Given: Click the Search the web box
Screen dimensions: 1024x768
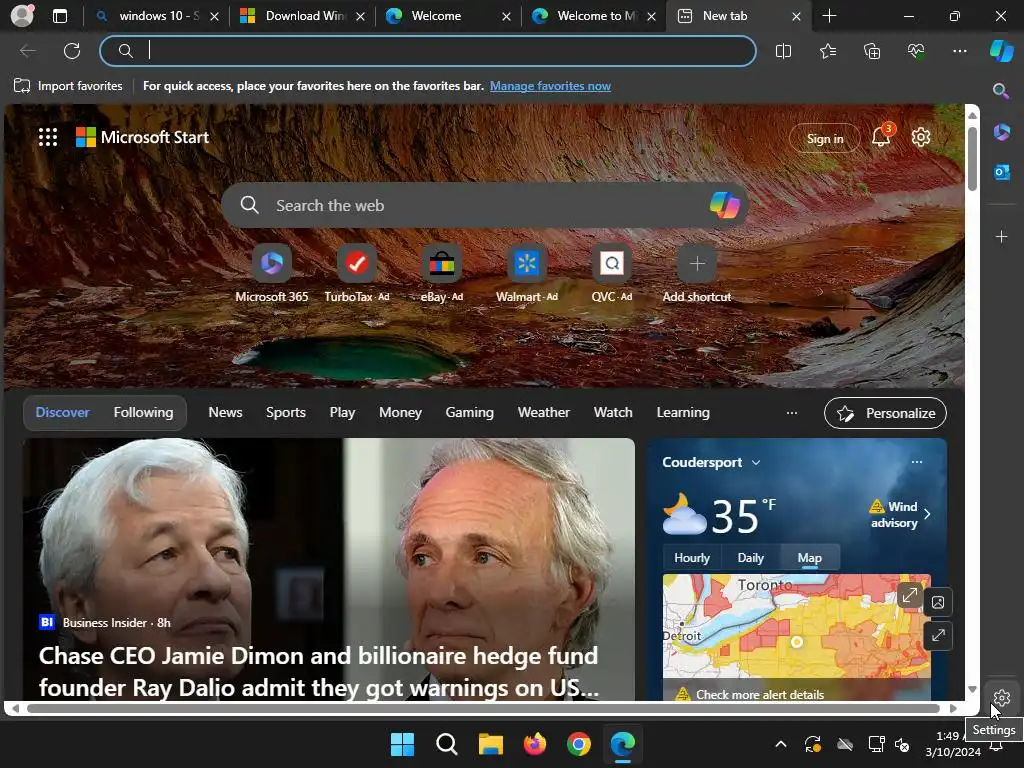Looking at the screenshot, I should [485, 205].
